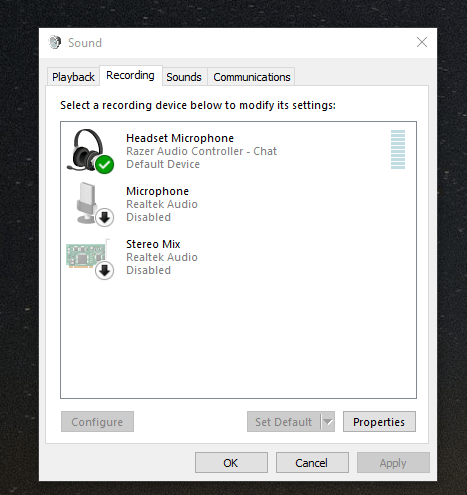Select the Recording tab
The height and width of the screenshot is (495, 467).
point(131,76)
